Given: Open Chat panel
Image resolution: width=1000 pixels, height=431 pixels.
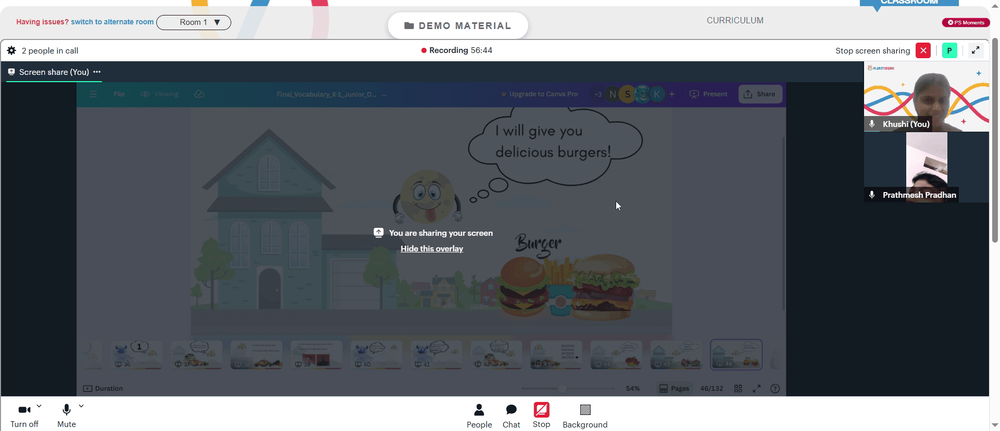Looking at the screenshot, I should 511,416.
